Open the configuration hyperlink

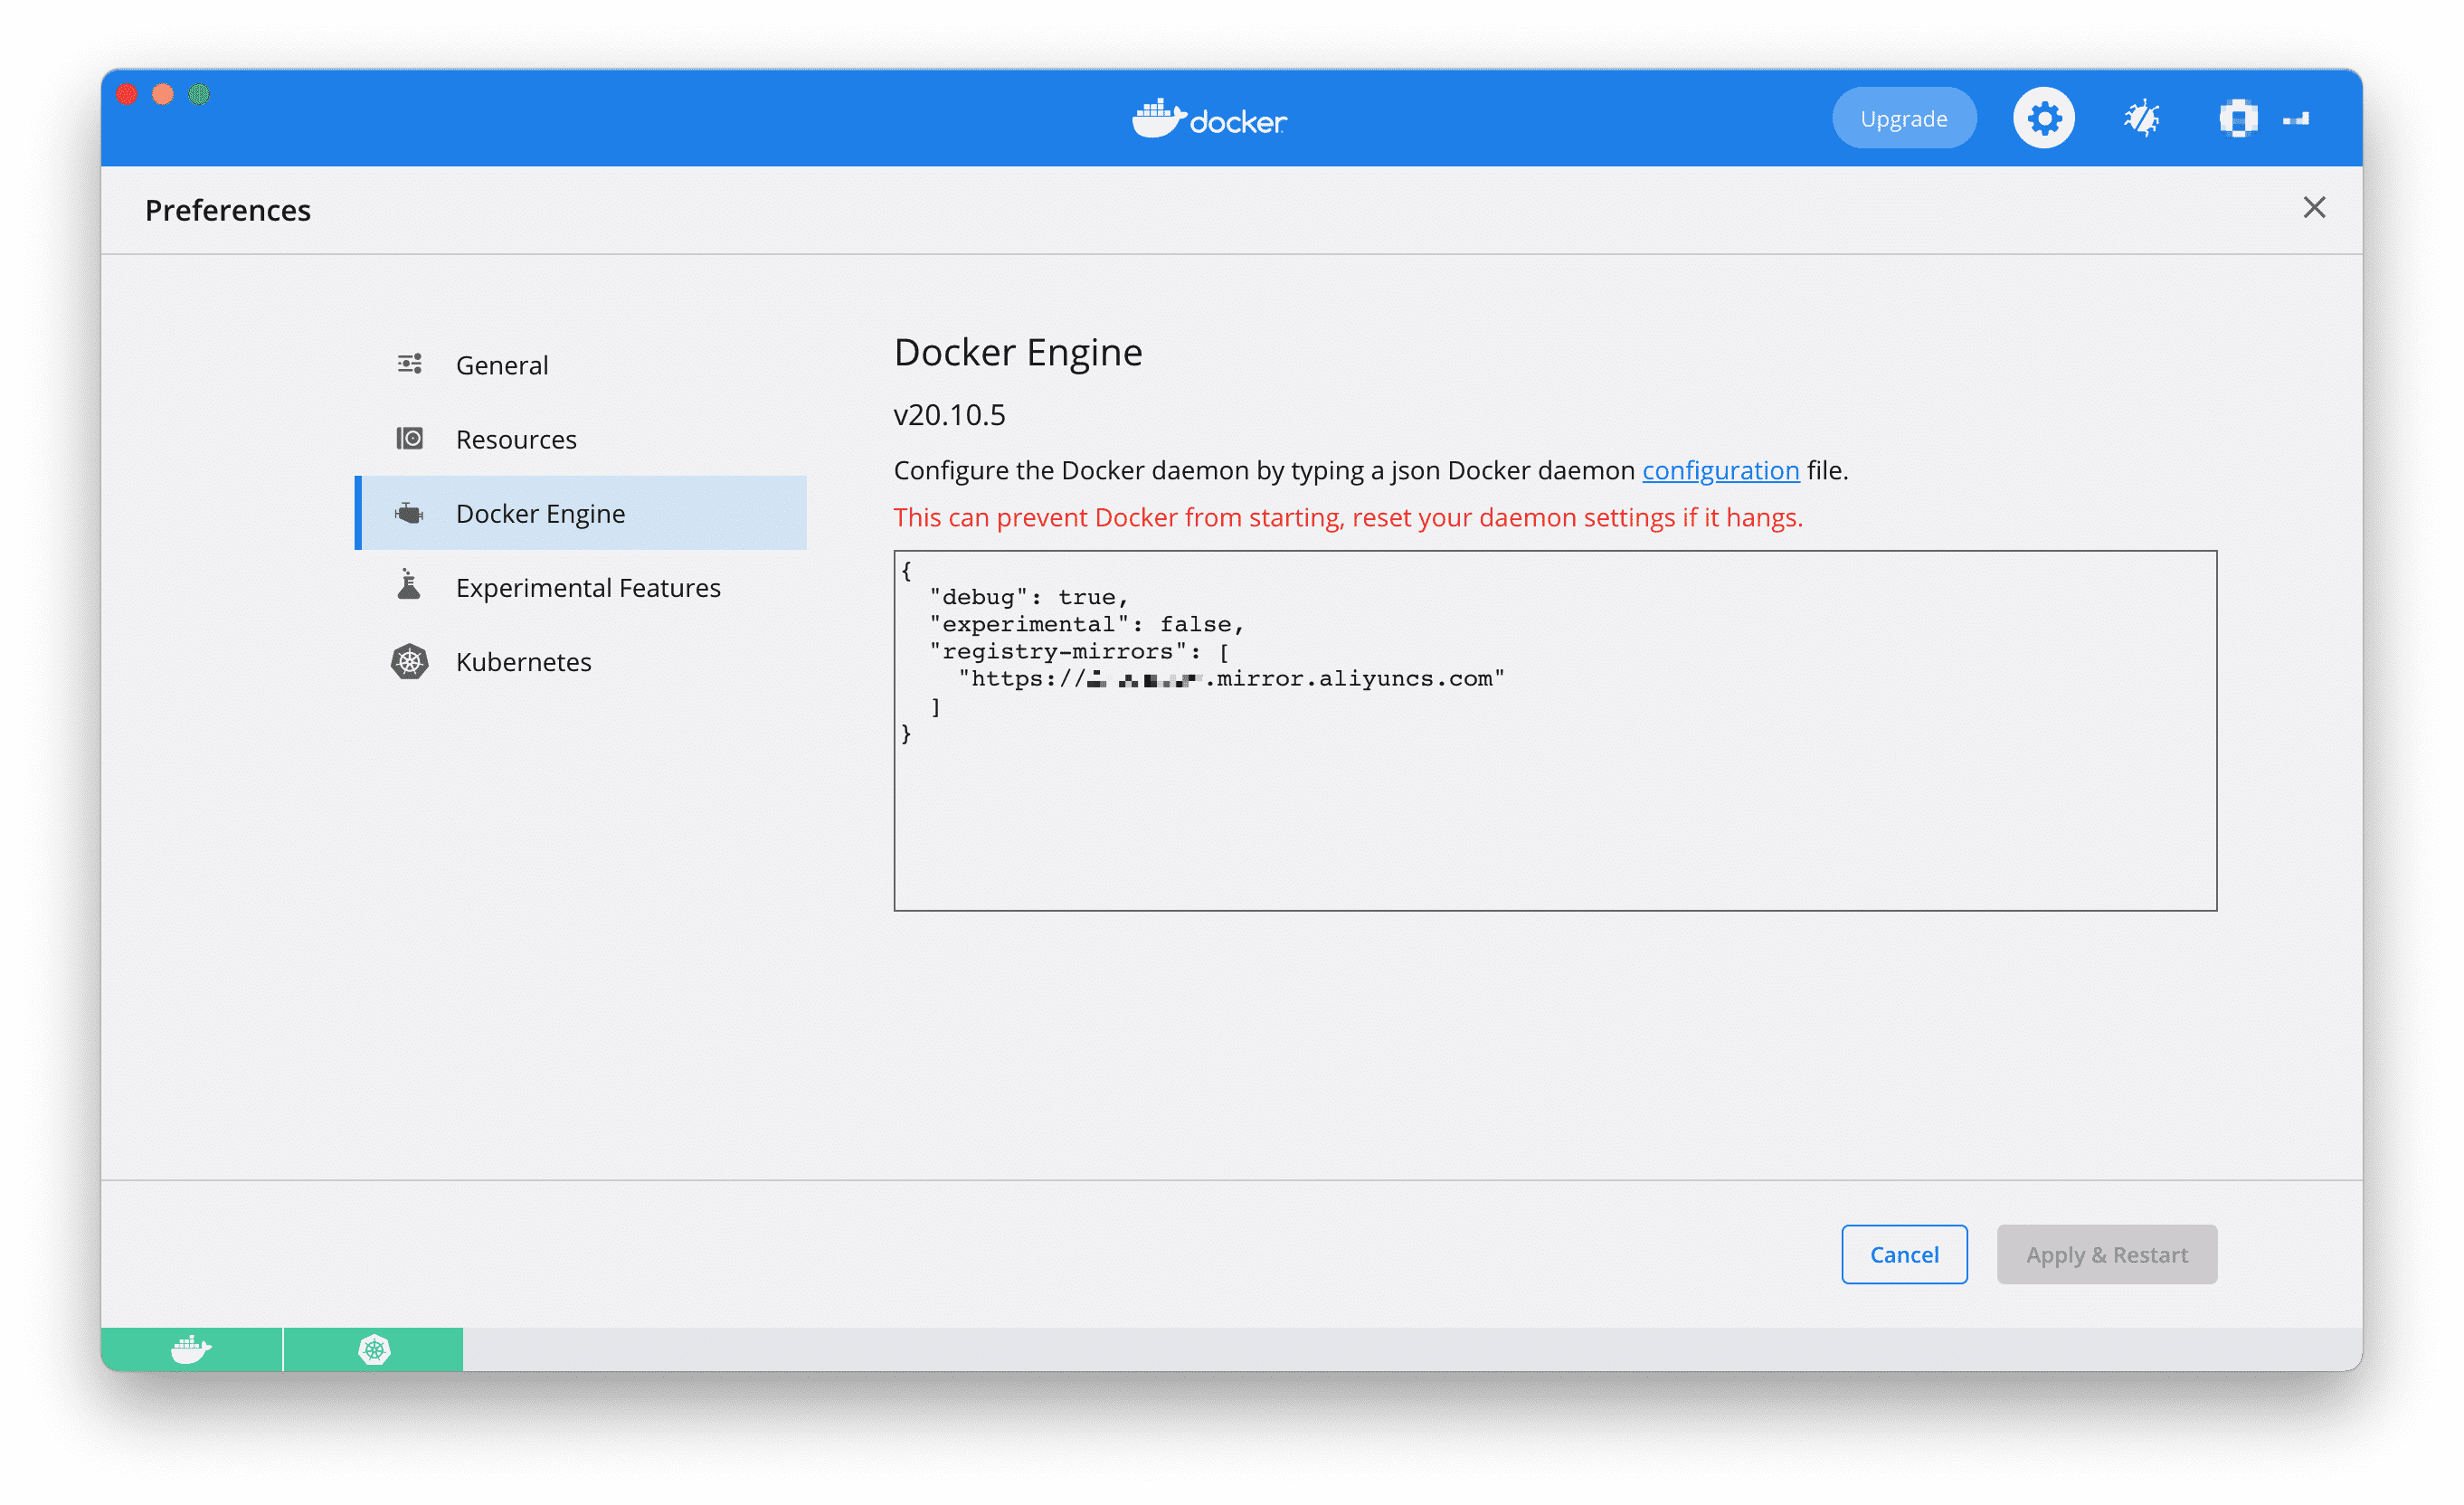[1720, 470]
